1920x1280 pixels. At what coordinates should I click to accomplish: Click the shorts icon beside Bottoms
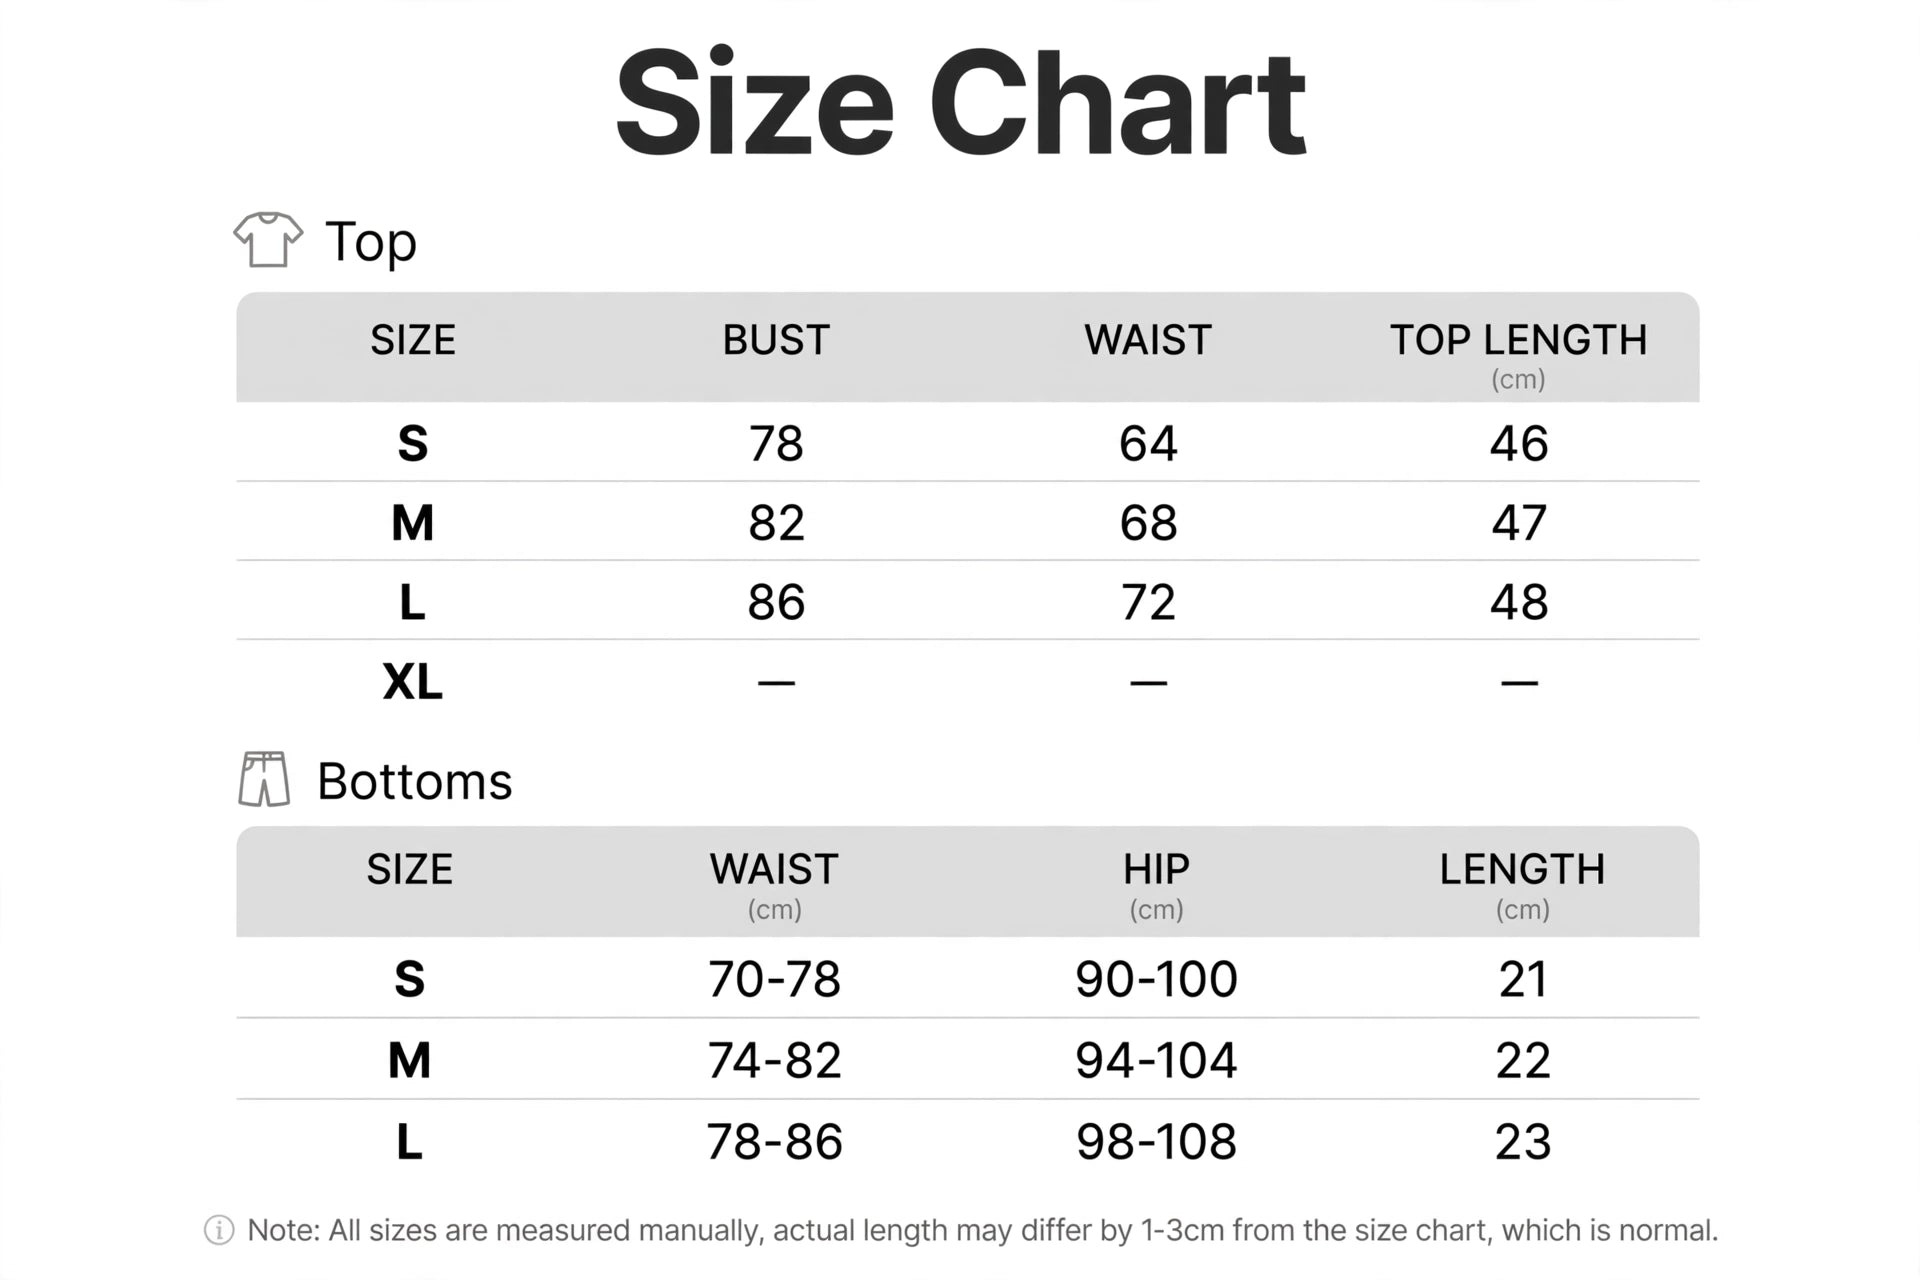click(x=264, y=779)
